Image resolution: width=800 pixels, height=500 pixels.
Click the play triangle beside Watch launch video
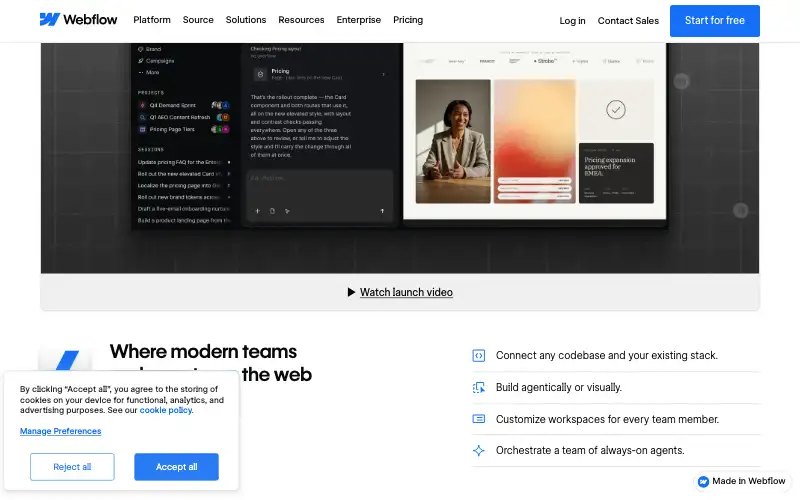click(x=351, y=292)
